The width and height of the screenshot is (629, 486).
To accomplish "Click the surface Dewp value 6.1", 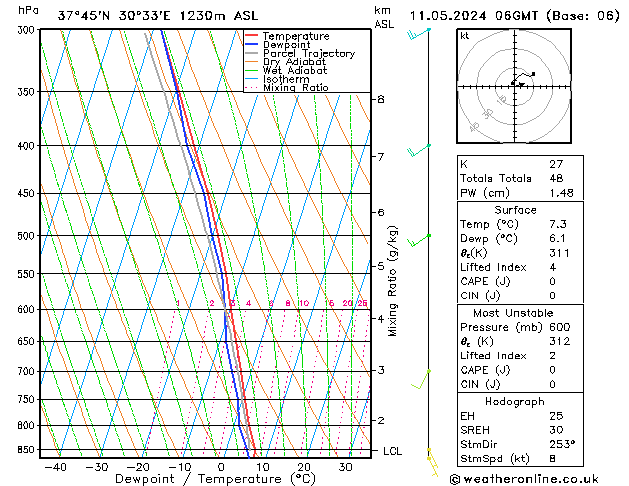I will [558, 238].
